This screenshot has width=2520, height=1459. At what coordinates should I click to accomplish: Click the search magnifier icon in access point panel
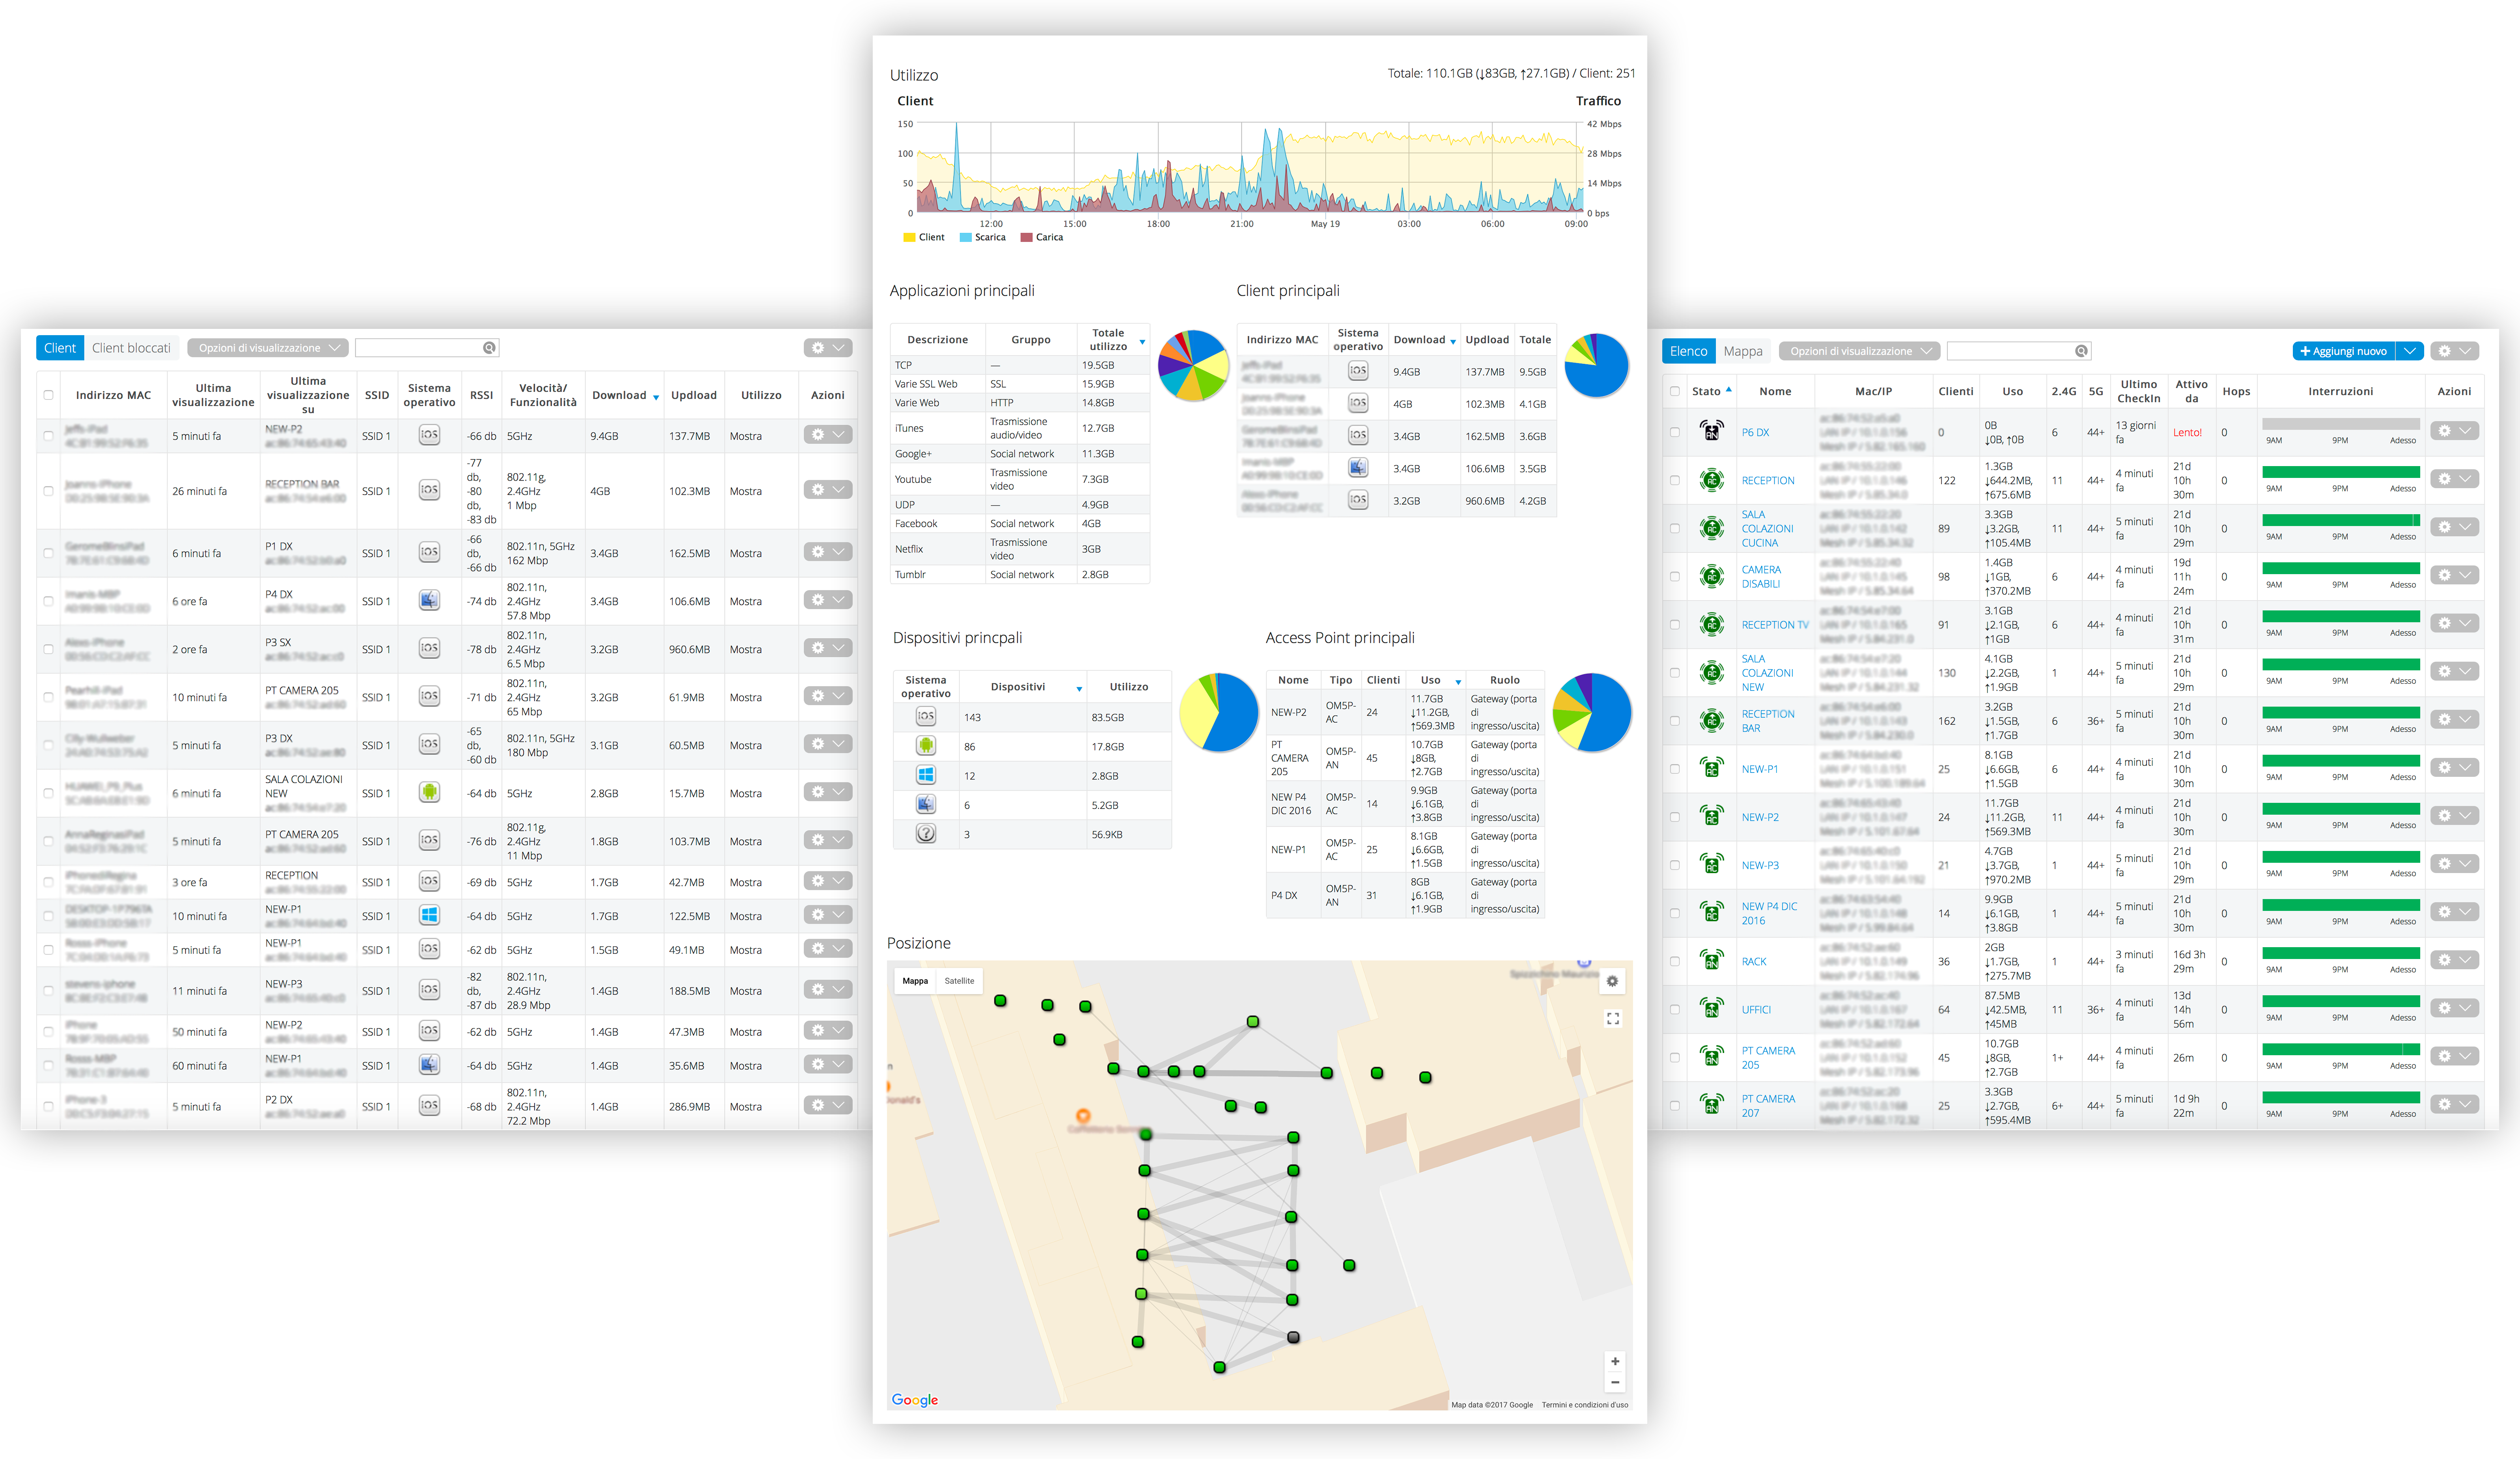(x=2081, y=351)
